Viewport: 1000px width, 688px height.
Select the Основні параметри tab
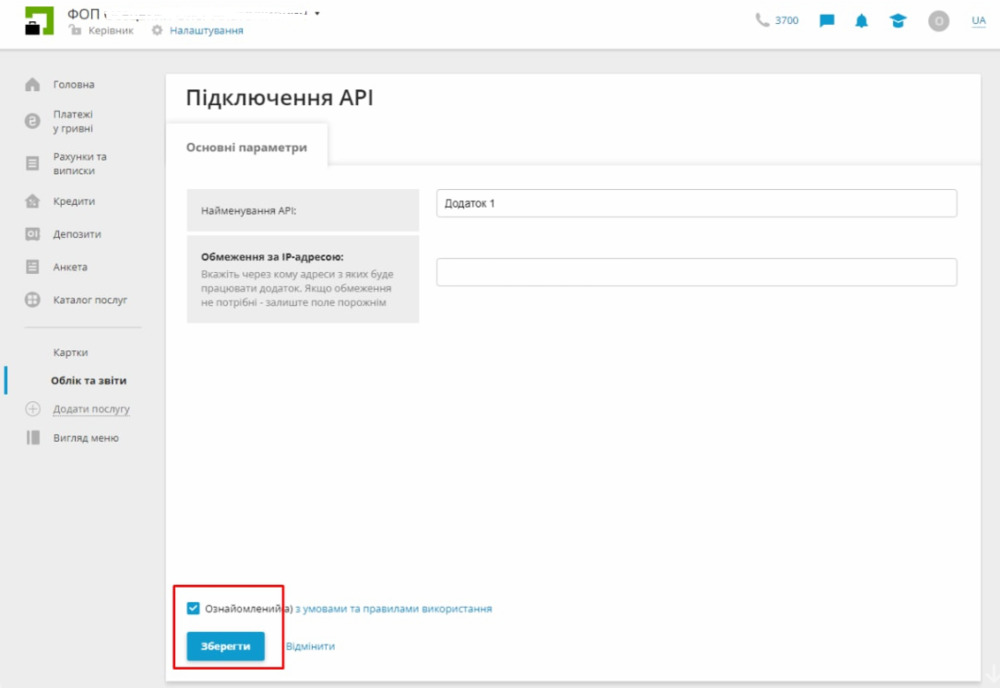pos(246,147)
